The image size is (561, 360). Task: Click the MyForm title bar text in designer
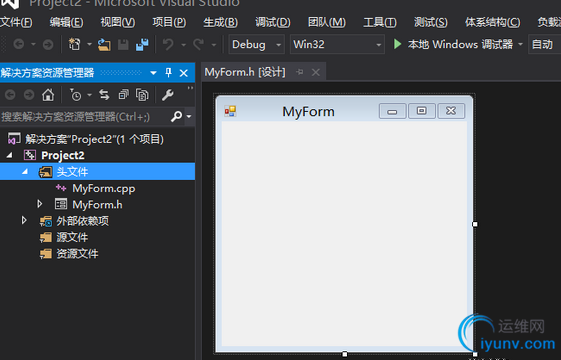tap(308, 111)
